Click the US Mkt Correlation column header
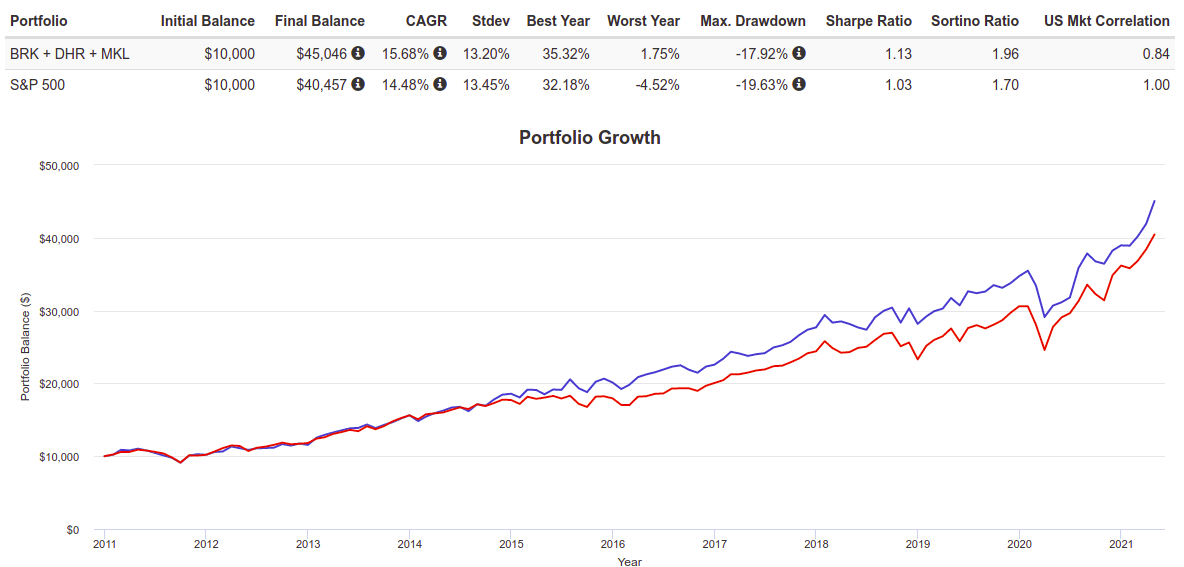 [1106, 21]
